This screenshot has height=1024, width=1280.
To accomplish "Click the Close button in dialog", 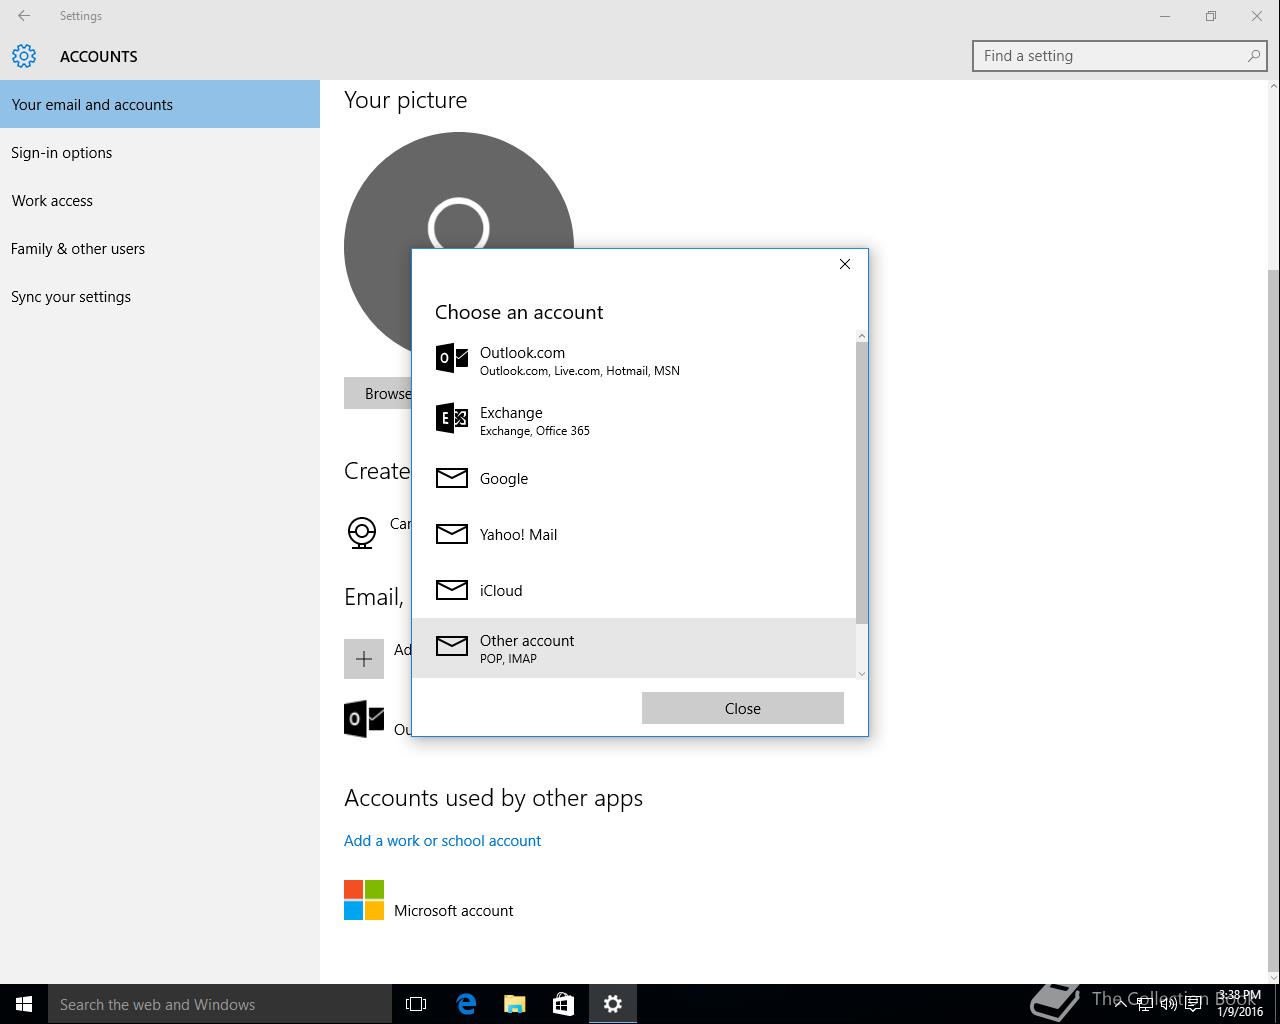I will [x=743, y=708].
